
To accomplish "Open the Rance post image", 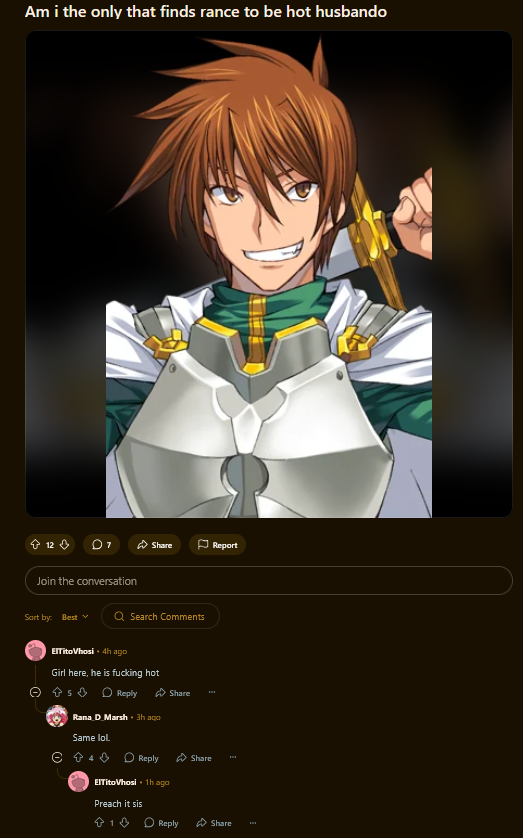I will tap(269, 274).
